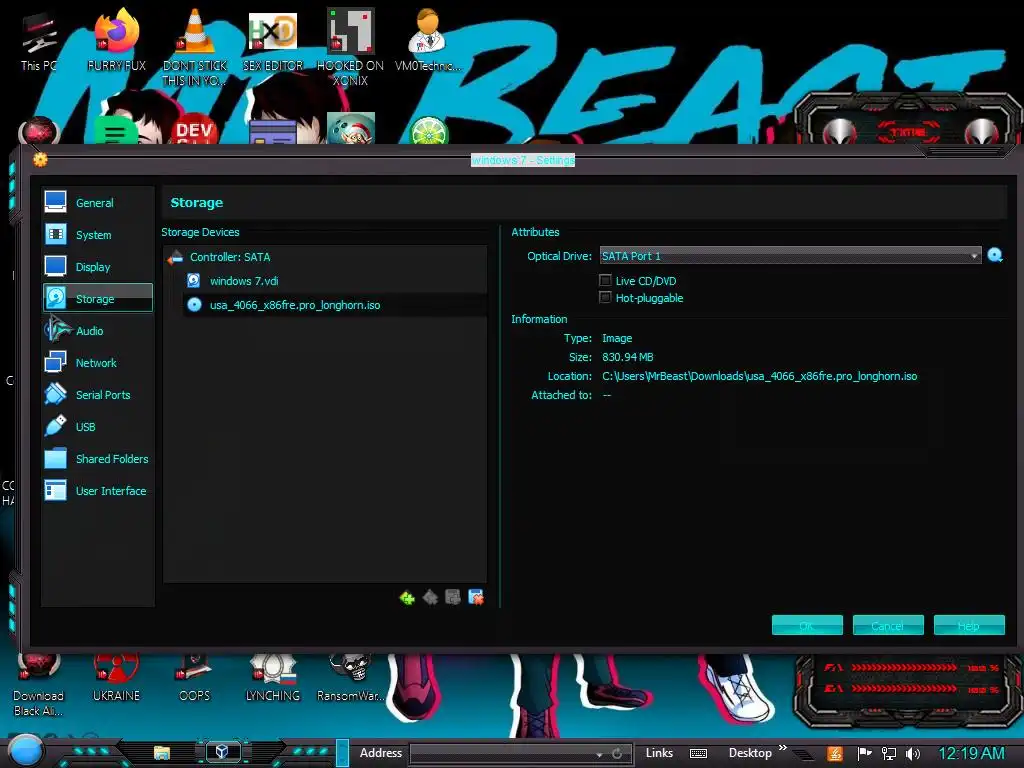Click the Help button

point(969,626)
